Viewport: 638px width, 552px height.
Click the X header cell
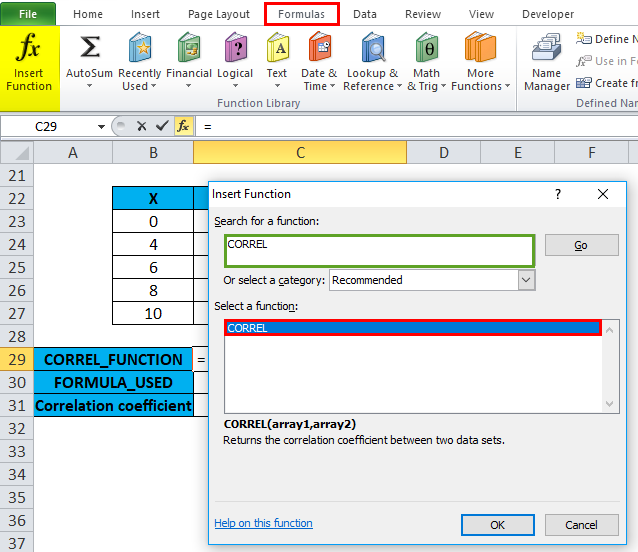click(153, 199)
